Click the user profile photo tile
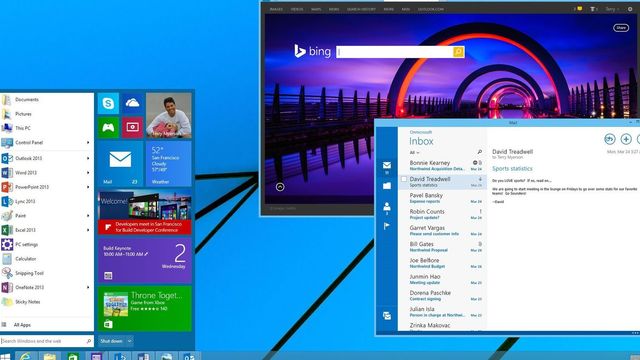The height and width of the screenshot is (360, 640). (x=169, y=116)
